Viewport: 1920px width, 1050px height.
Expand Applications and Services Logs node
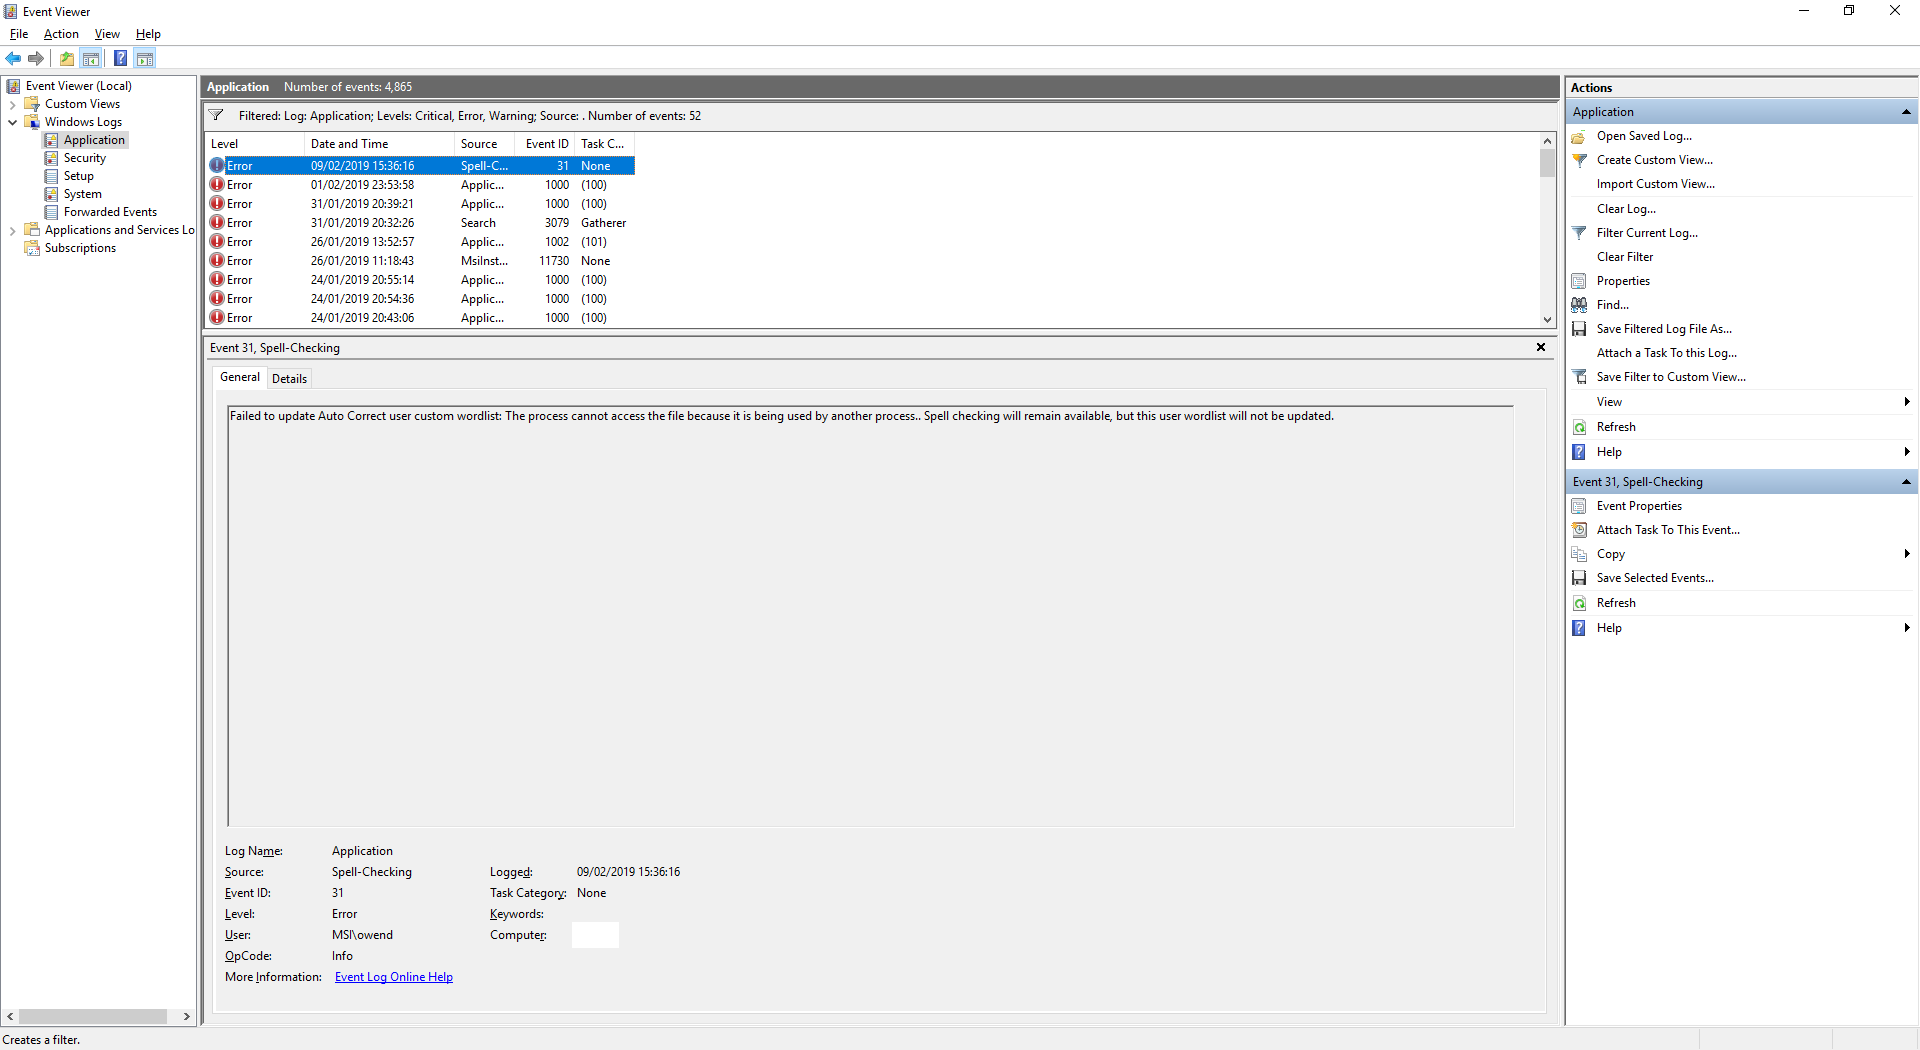[12, 230]
